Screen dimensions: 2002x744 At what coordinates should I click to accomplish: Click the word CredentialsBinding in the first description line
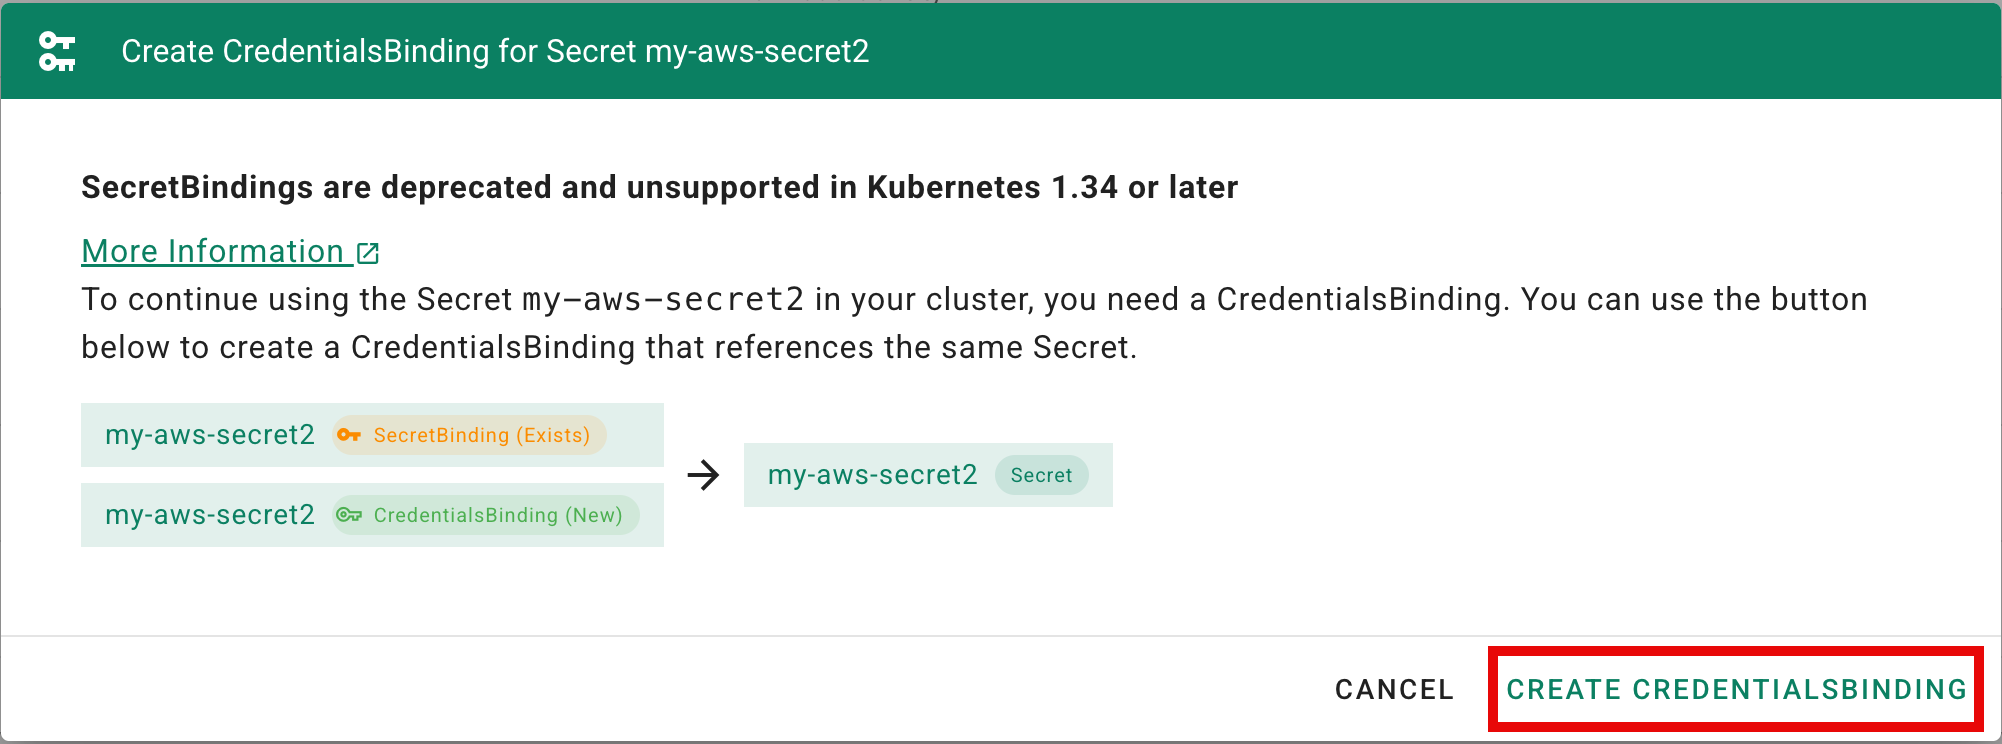1359,300
